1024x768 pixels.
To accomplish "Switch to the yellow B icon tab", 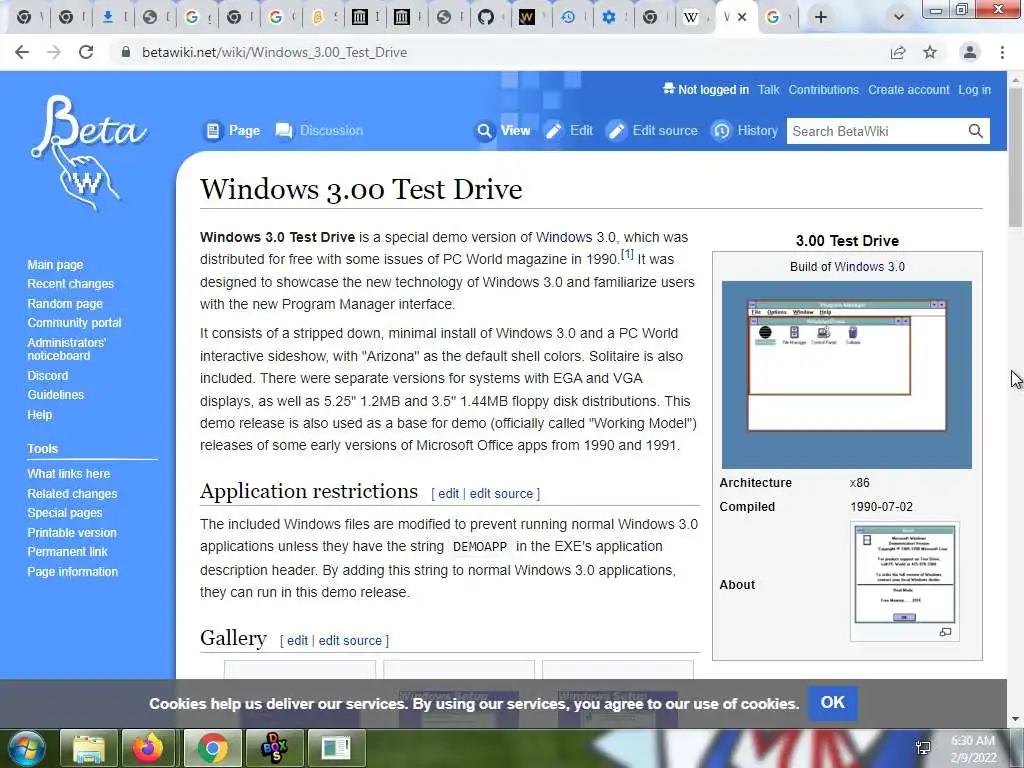I will 317,17.
